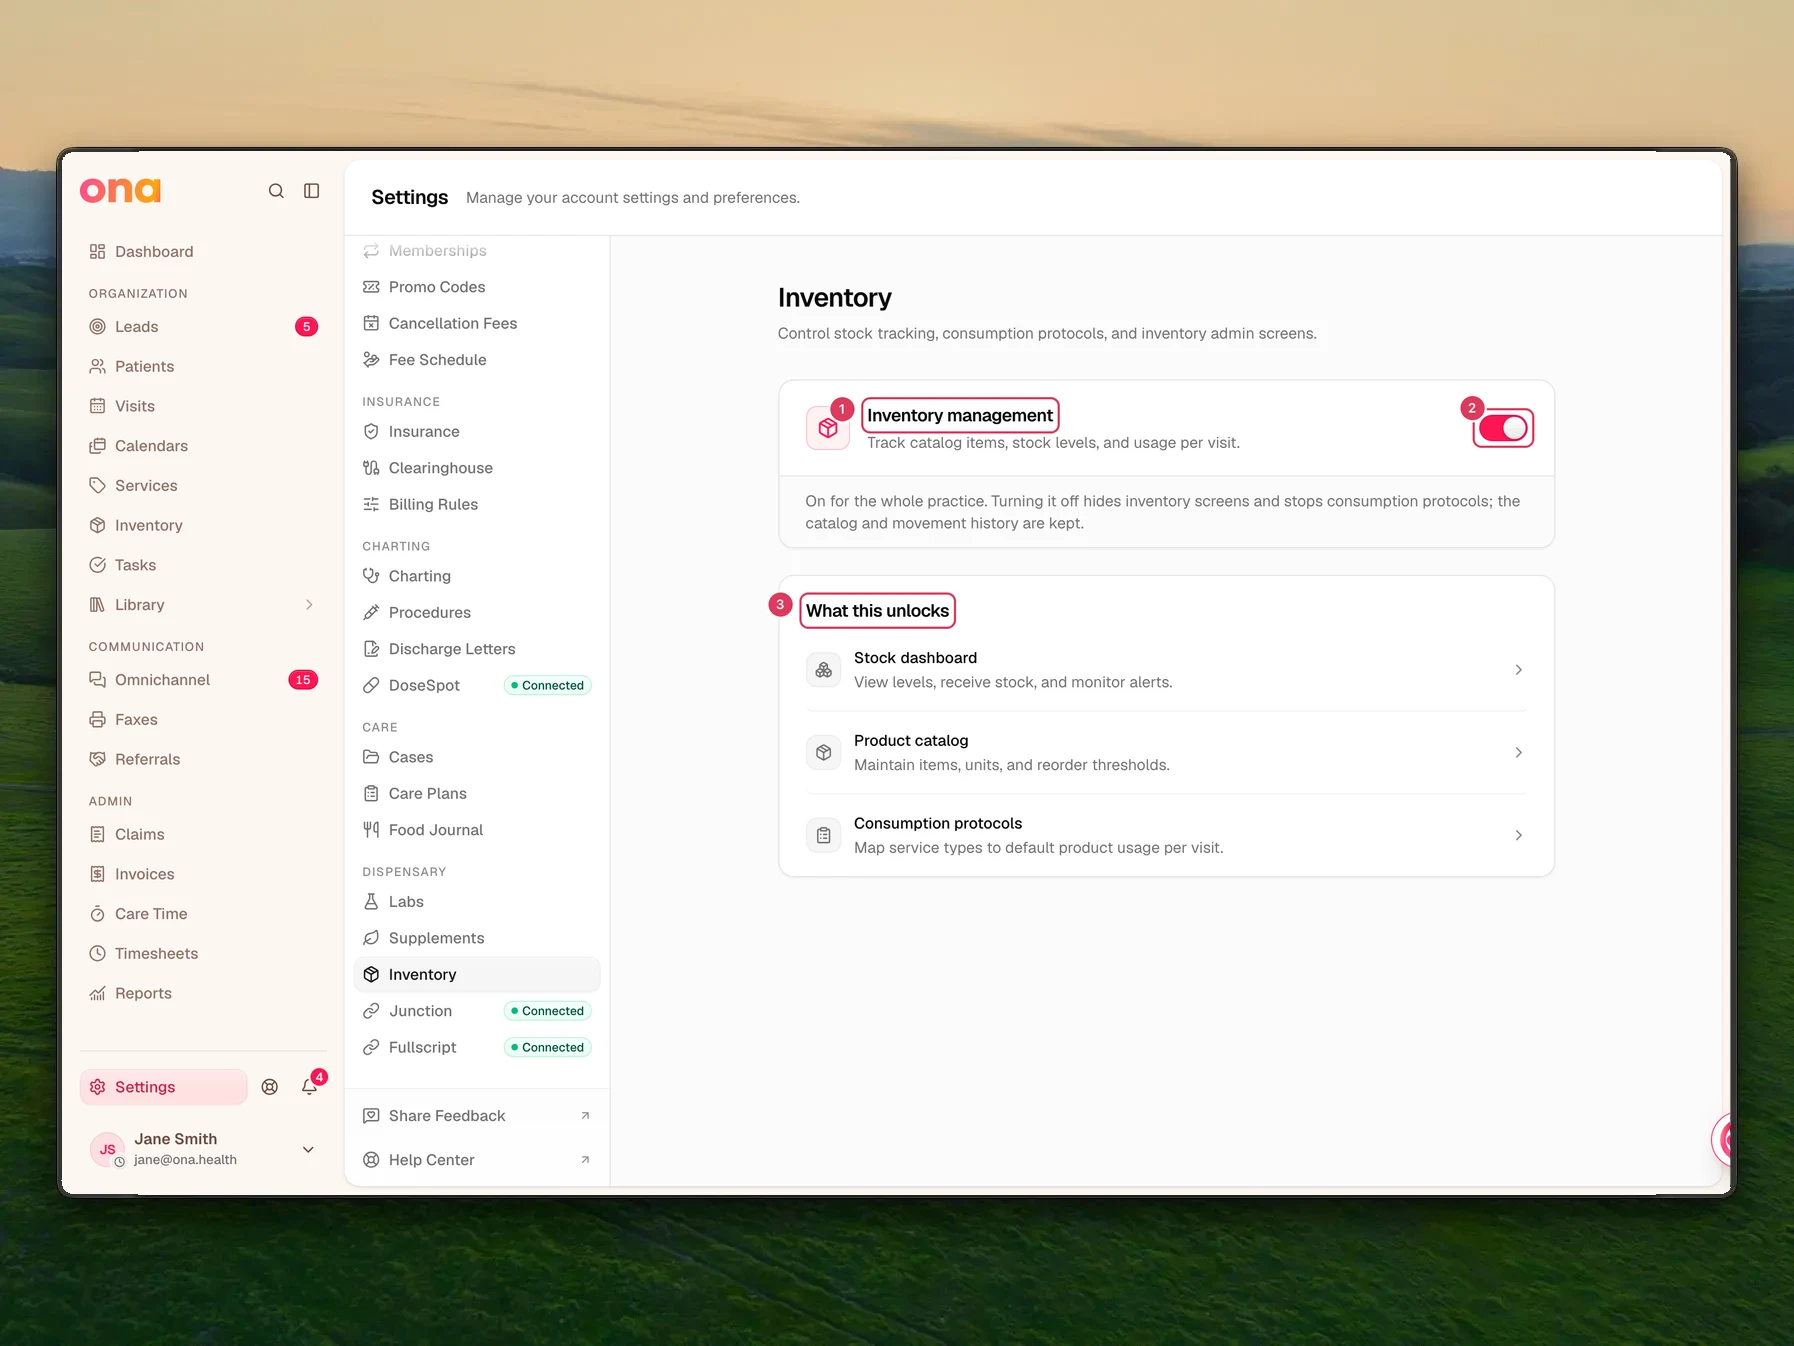
Task: Select Inventory in the Dispensary settings list
Action: pyautogui.click(x=477, y=975)
